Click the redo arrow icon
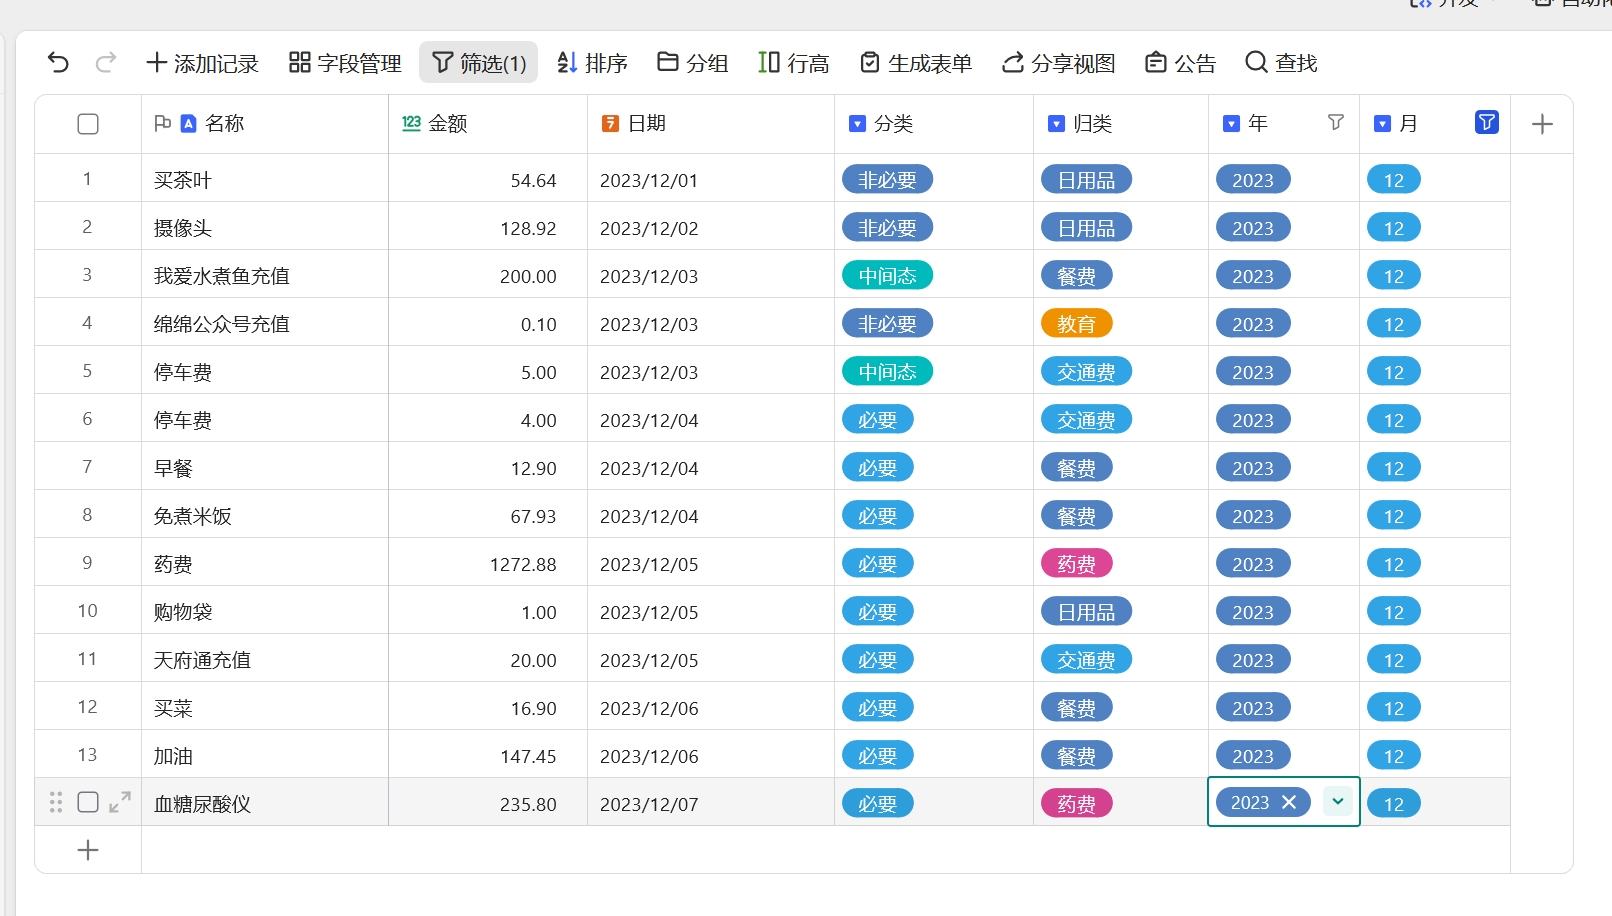The width and height of the screenshot is (1612, 916). point(105,63)
